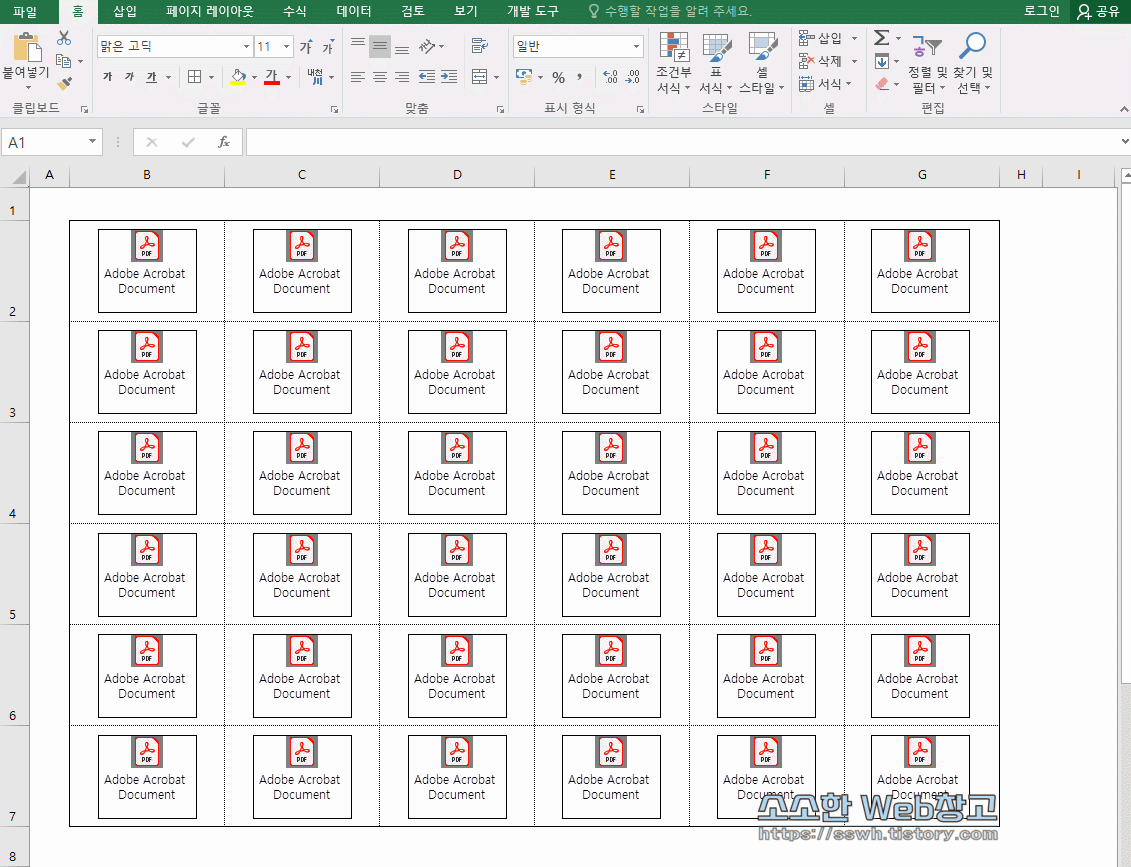Increase font size with the larger 가 icon

[307, 47]
